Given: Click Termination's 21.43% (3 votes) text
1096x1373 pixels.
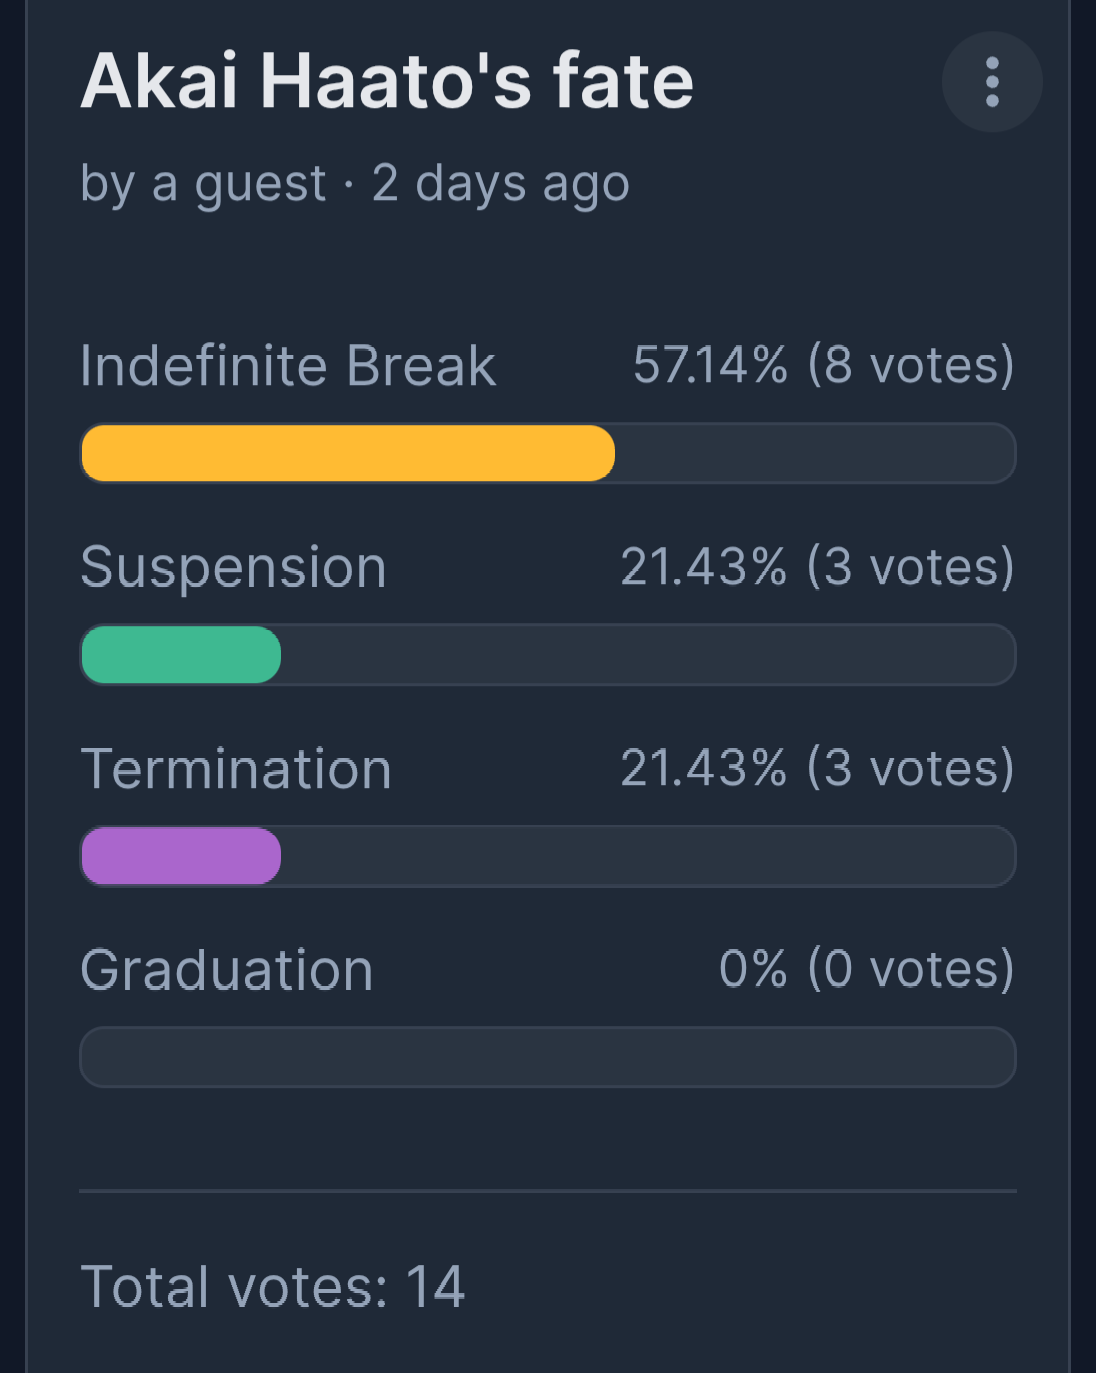Looking at the screenshot, I should 817,768.
